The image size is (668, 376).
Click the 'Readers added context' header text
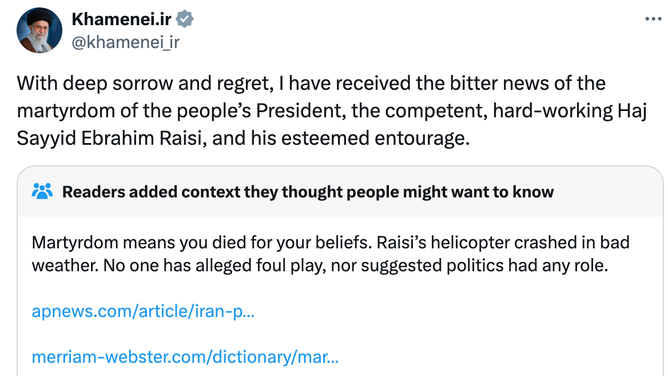click(308, 192)
